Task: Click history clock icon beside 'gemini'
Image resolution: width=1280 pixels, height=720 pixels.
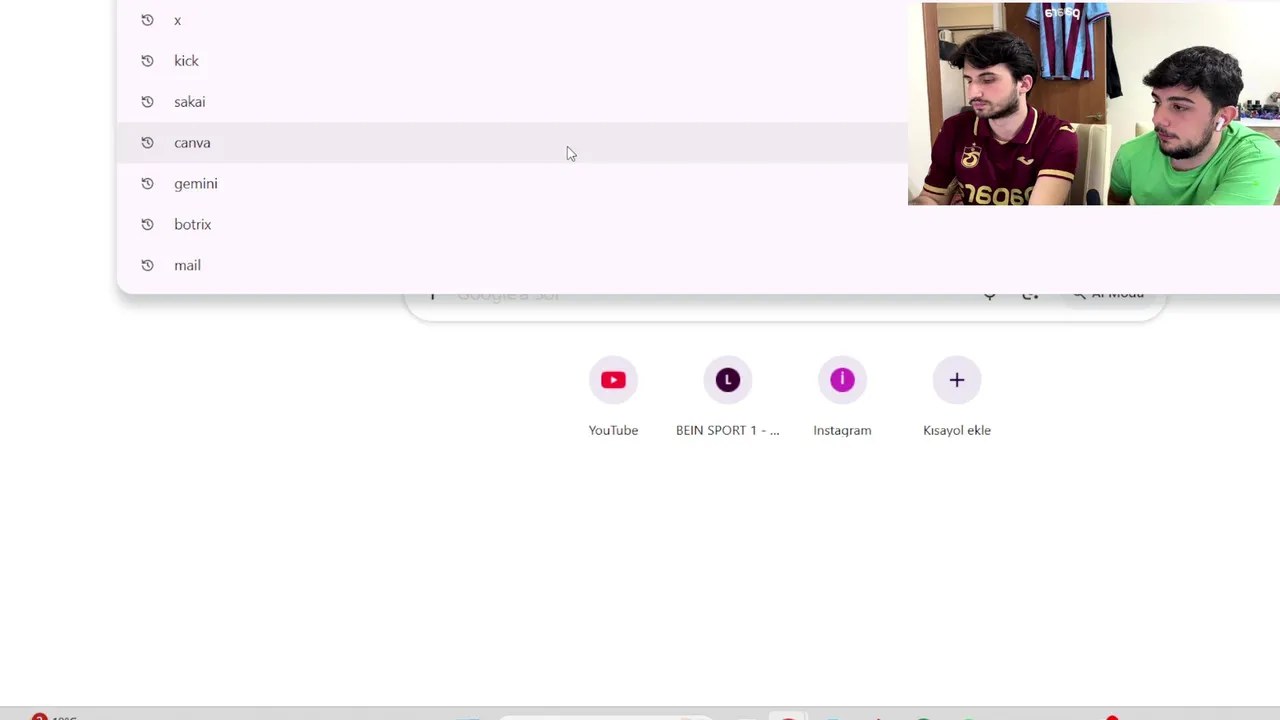Action: 147,184
